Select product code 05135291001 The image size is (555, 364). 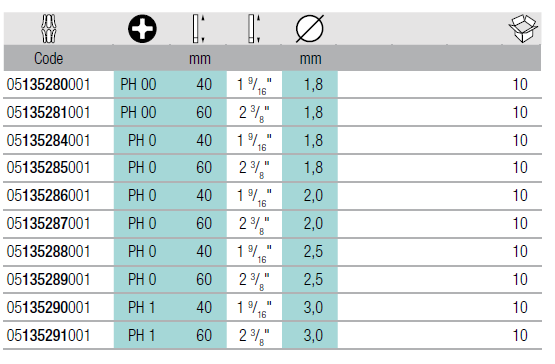click(x=48, y=335)
